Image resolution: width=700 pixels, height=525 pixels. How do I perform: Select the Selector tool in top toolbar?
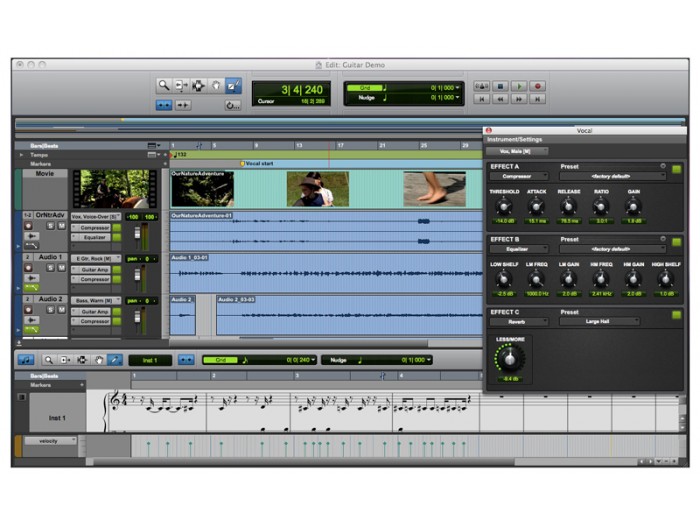(x=198, y=85)
